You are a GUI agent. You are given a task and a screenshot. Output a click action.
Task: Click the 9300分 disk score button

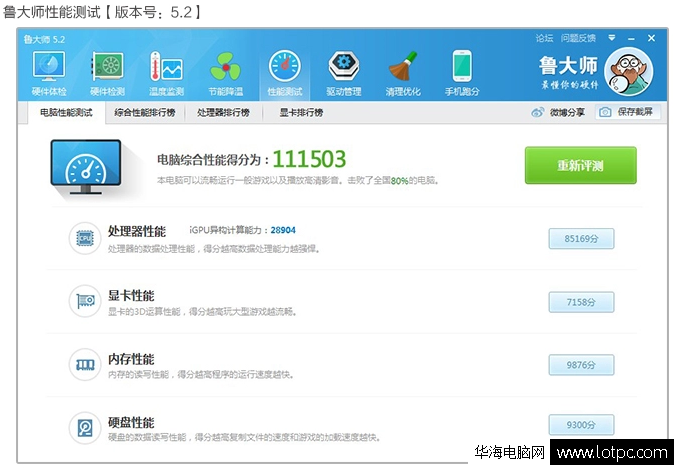[581, 425]
